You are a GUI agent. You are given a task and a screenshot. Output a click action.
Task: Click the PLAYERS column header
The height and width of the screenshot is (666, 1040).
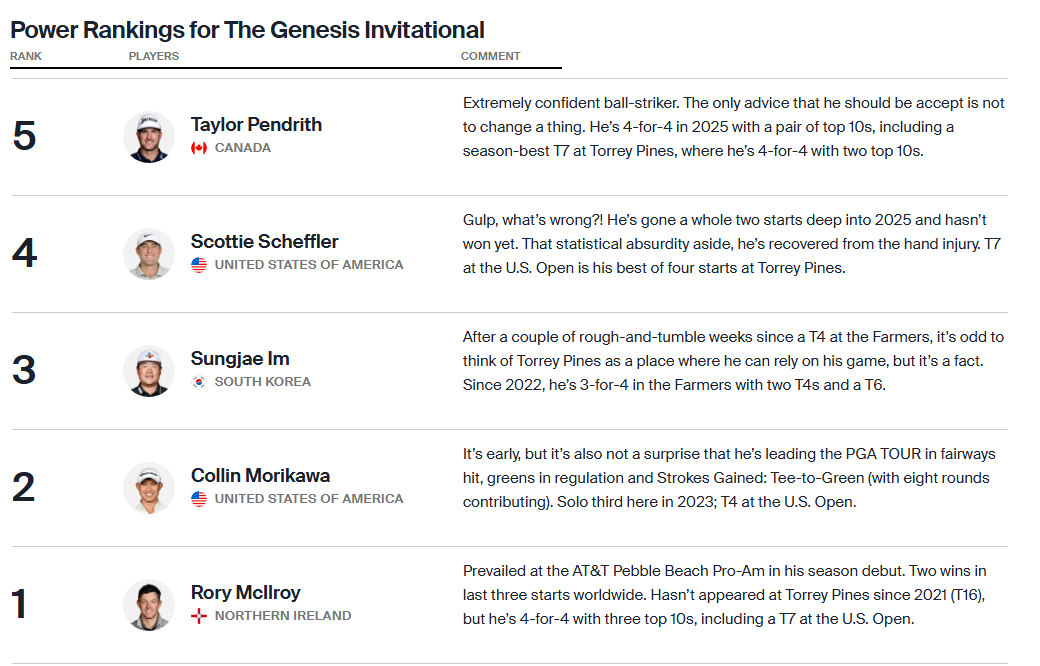pyautogui.click(x=154, y=56)
